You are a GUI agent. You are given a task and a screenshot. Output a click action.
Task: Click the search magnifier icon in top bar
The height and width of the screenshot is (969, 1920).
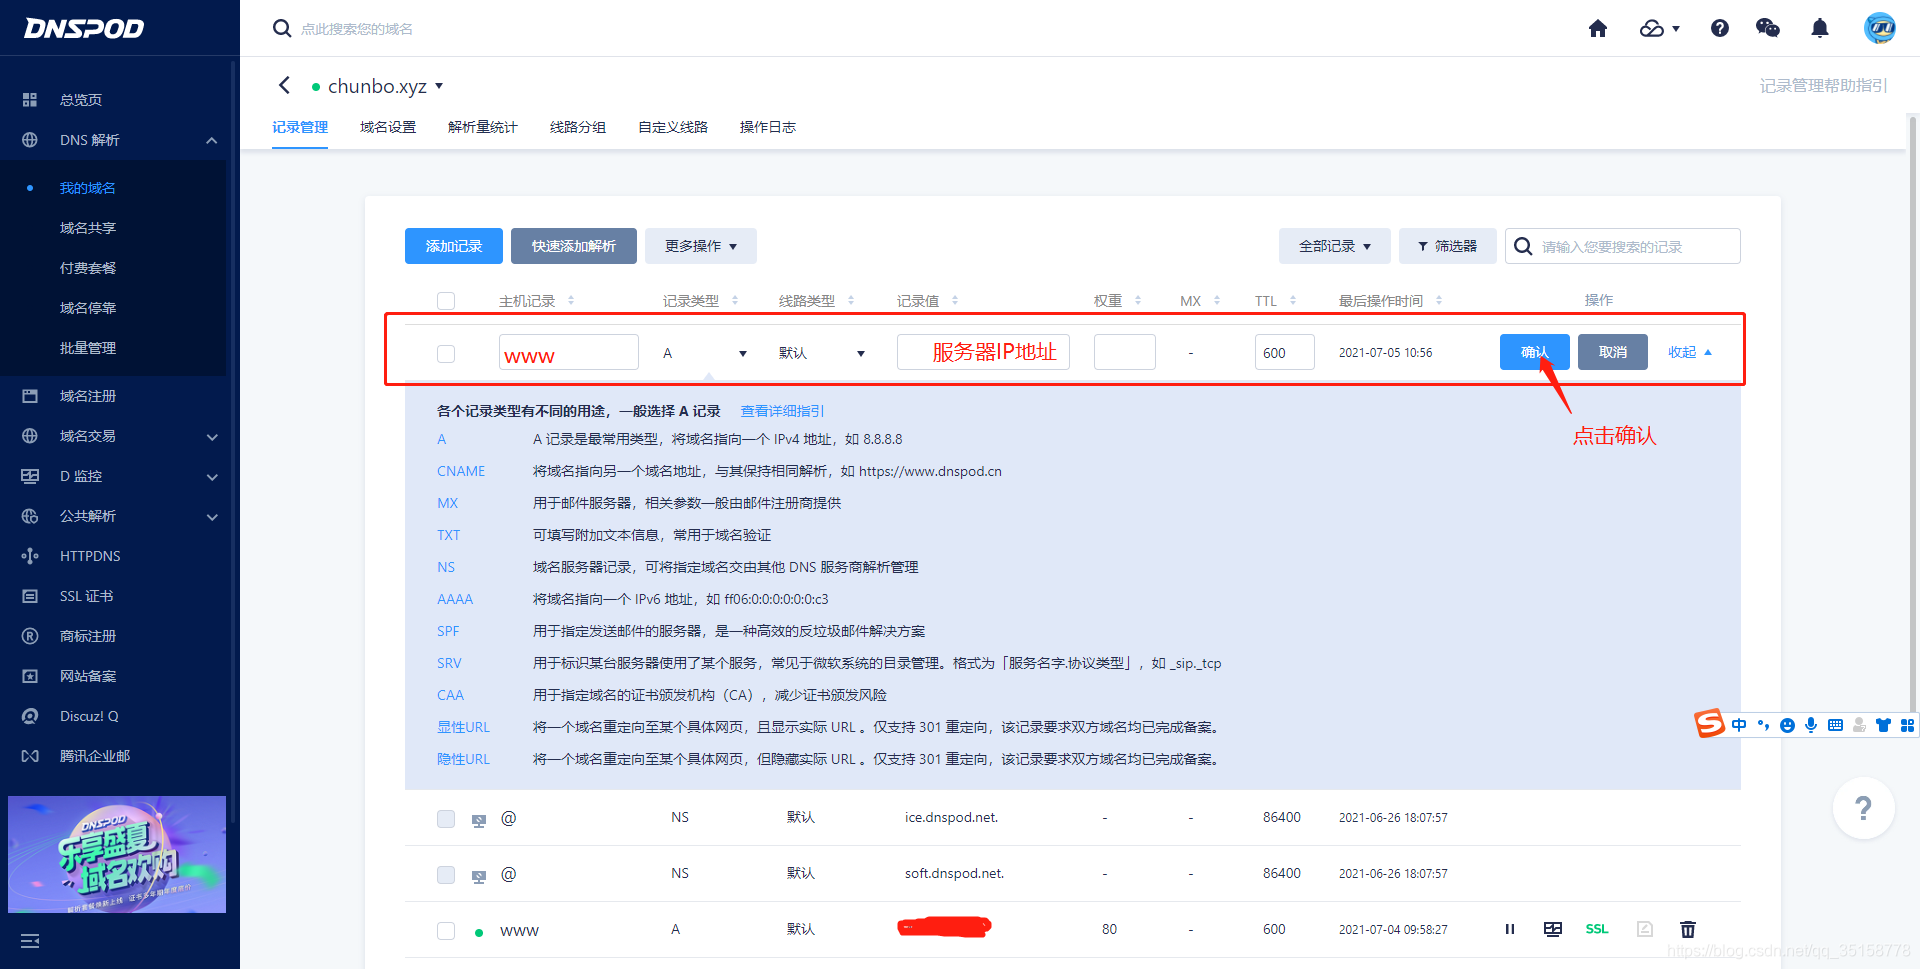coord(282,28)
